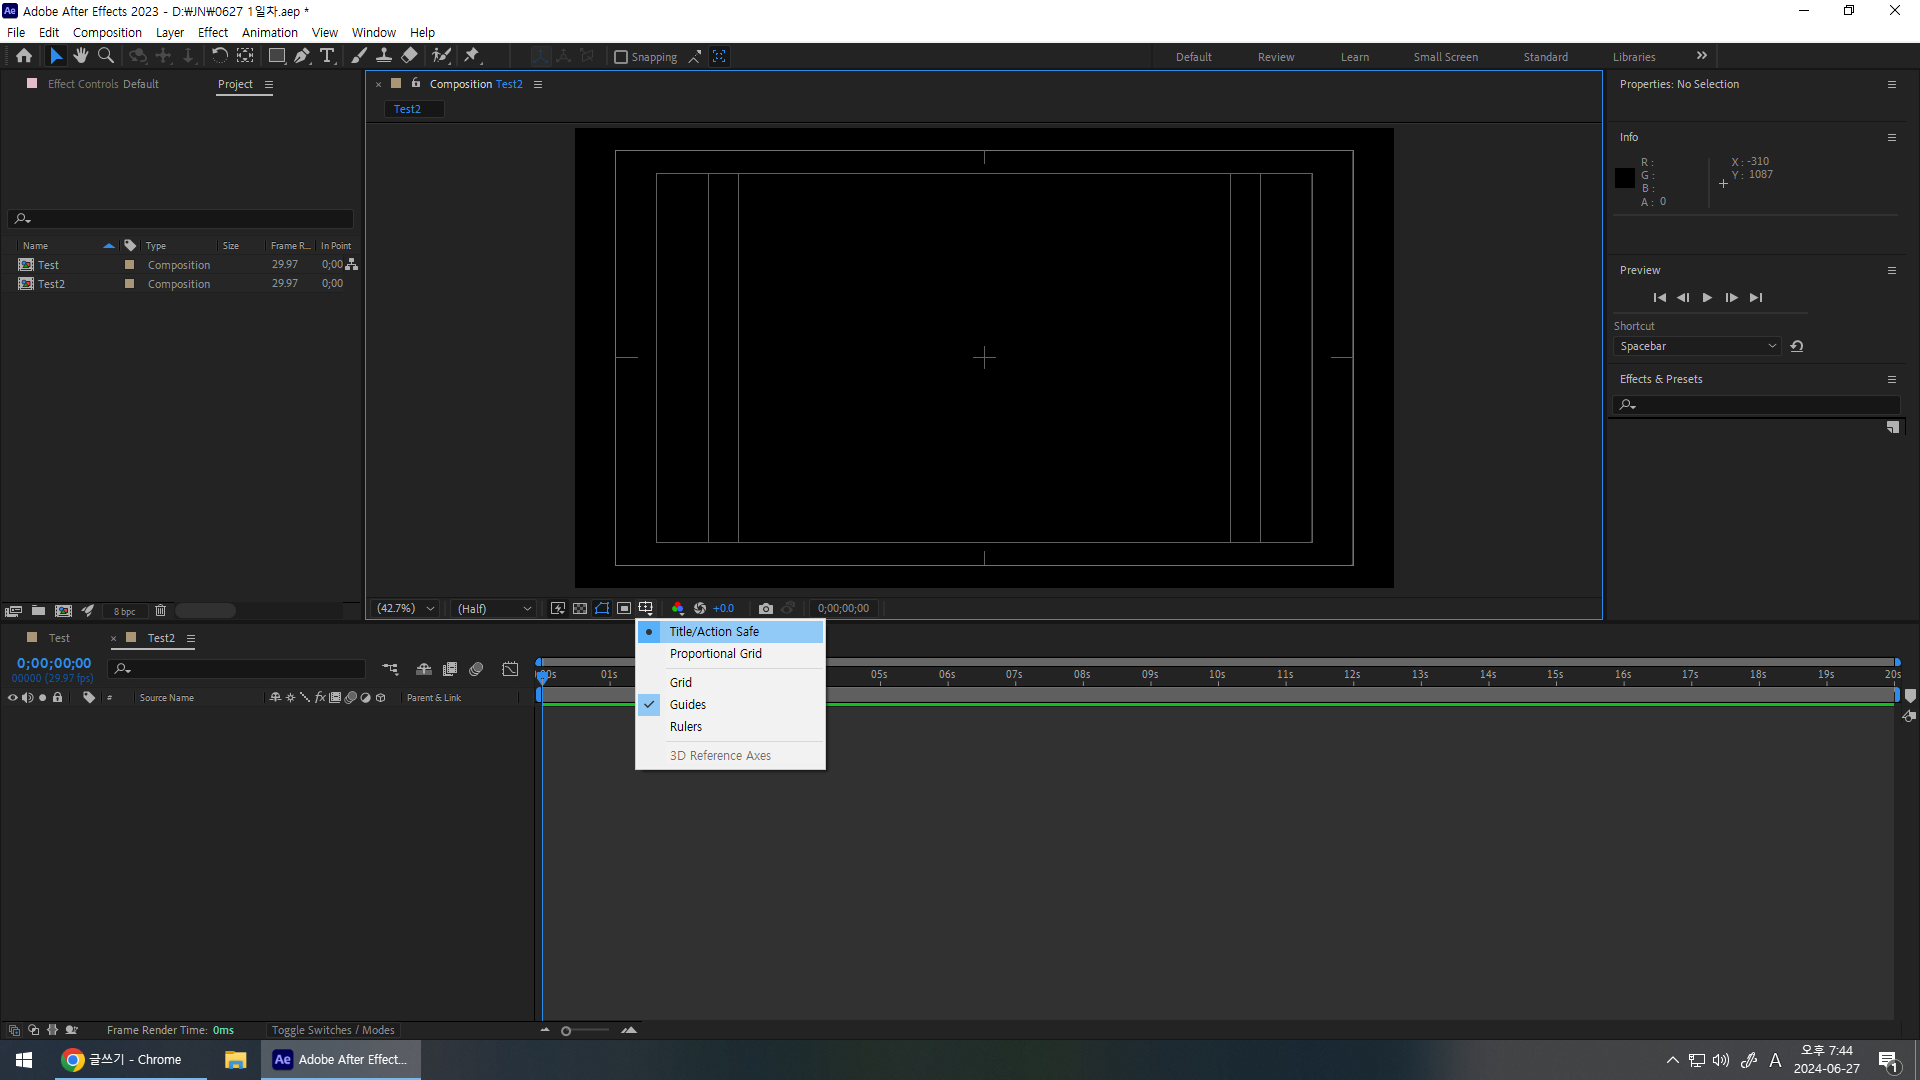The width and height of the screenshot is (1920, 1080).
Task: Toggle the transparency grid button
Action: [x=580, y=608]
